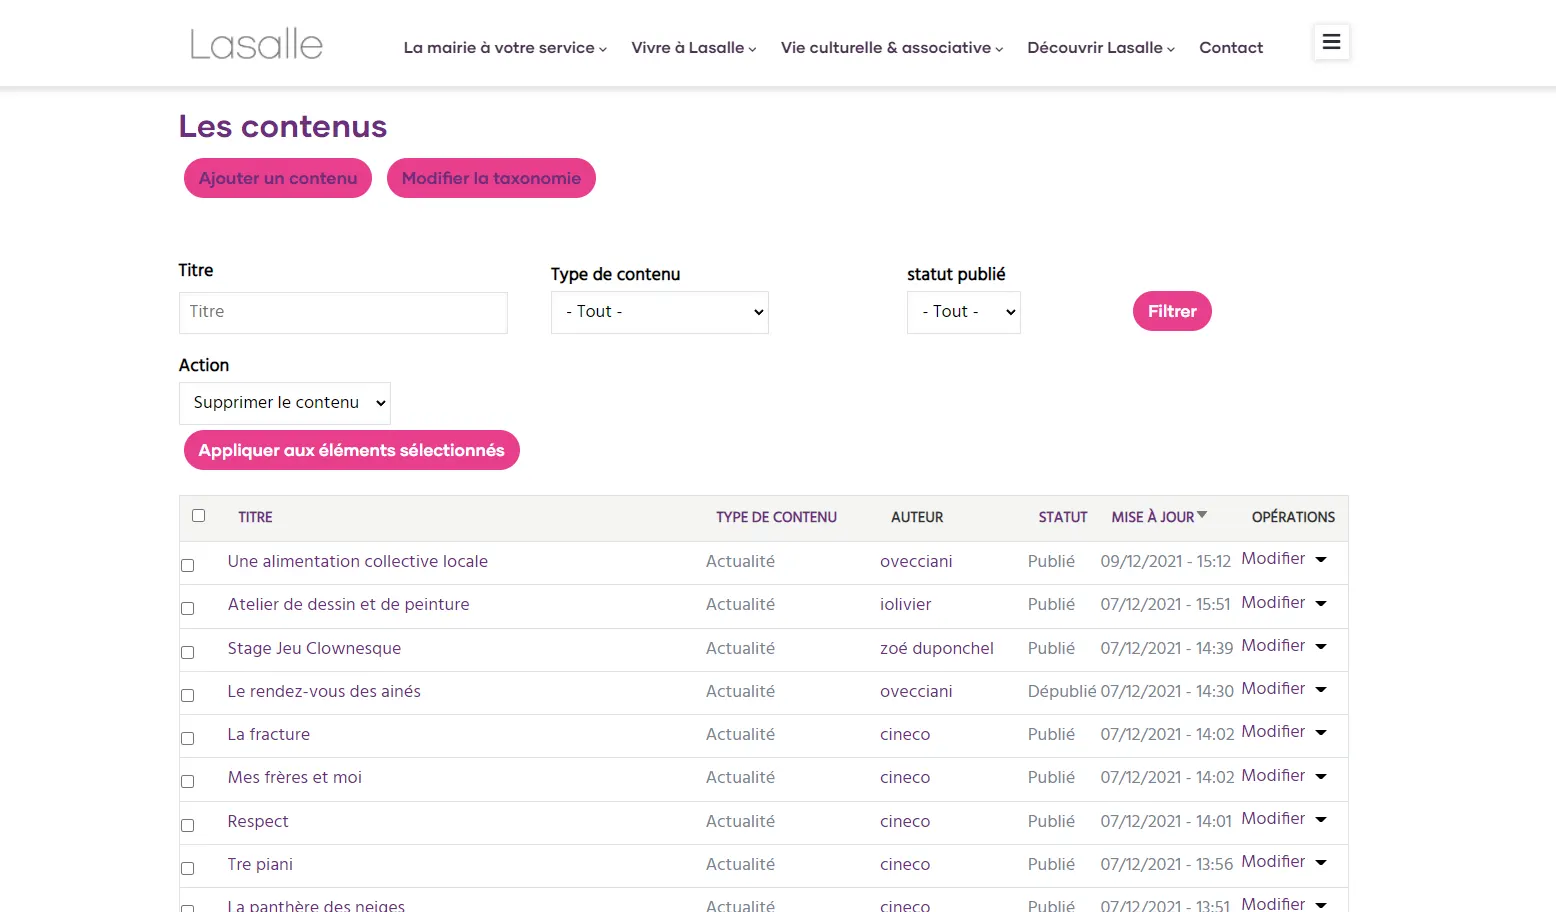Open the Stage Jeu Clownesque article

click(314, 648)
